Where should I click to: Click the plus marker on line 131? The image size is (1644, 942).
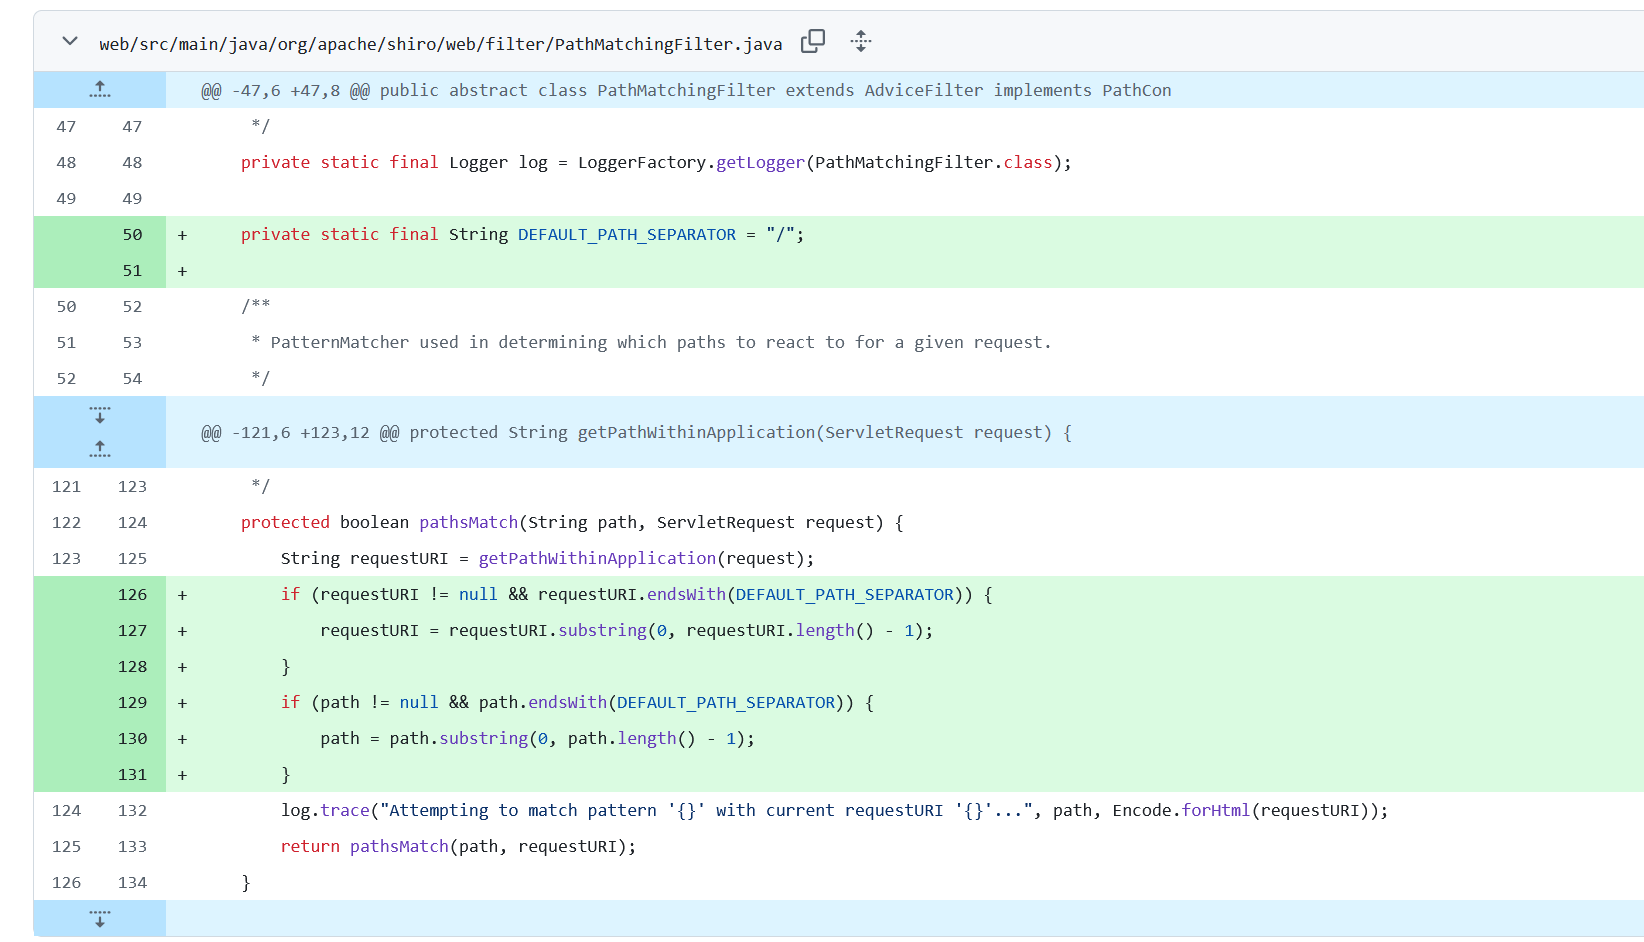(x=182, y=775)
